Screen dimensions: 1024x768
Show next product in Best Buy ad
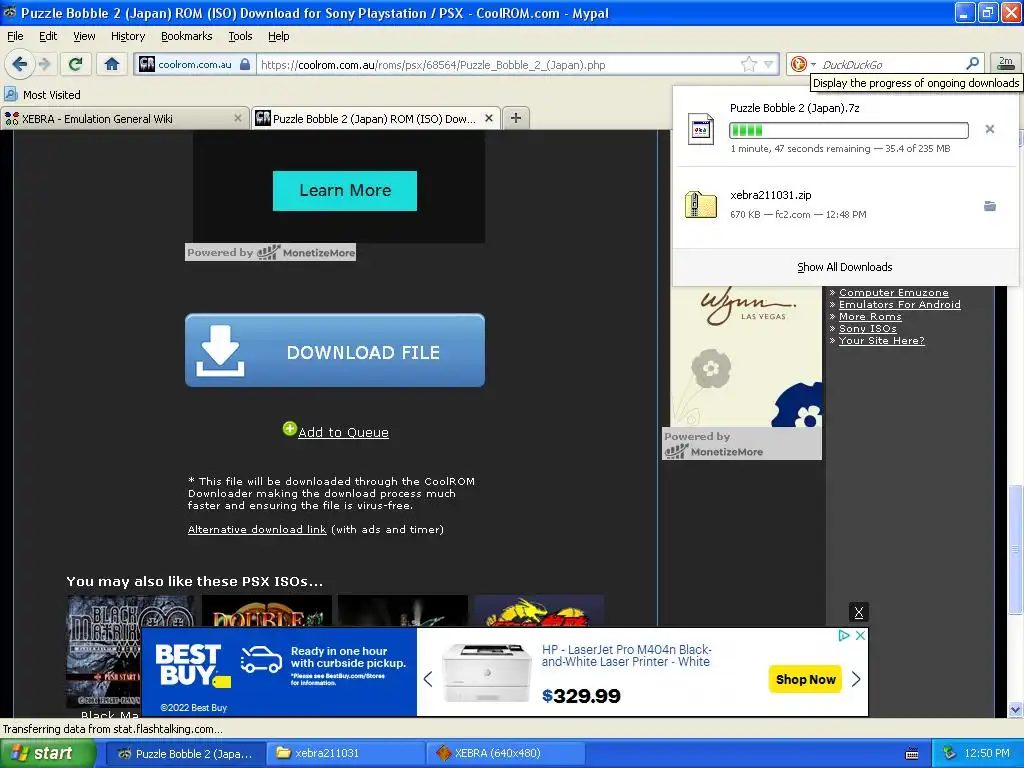(x=856, y=679)
